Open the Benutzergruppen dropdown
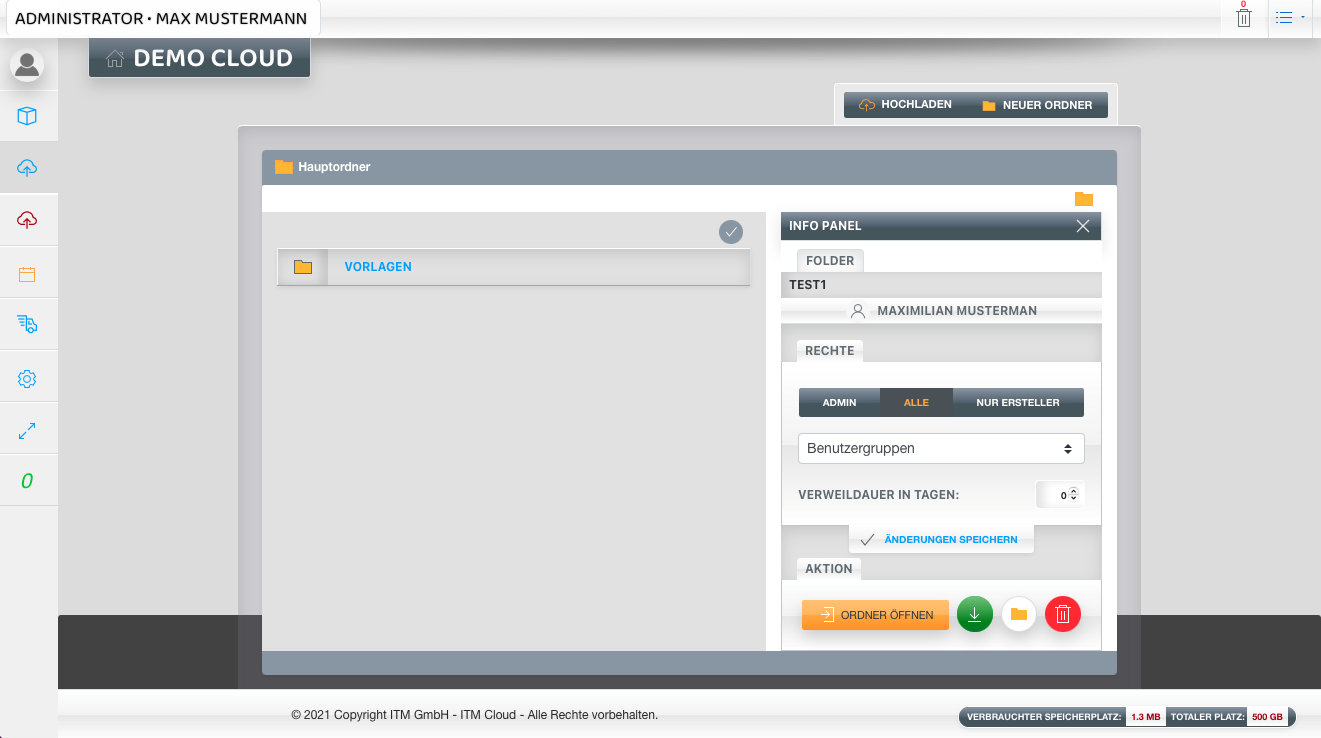Image resolution: width=1321 pixels, height=738 pixels. [x=940, y=449]
